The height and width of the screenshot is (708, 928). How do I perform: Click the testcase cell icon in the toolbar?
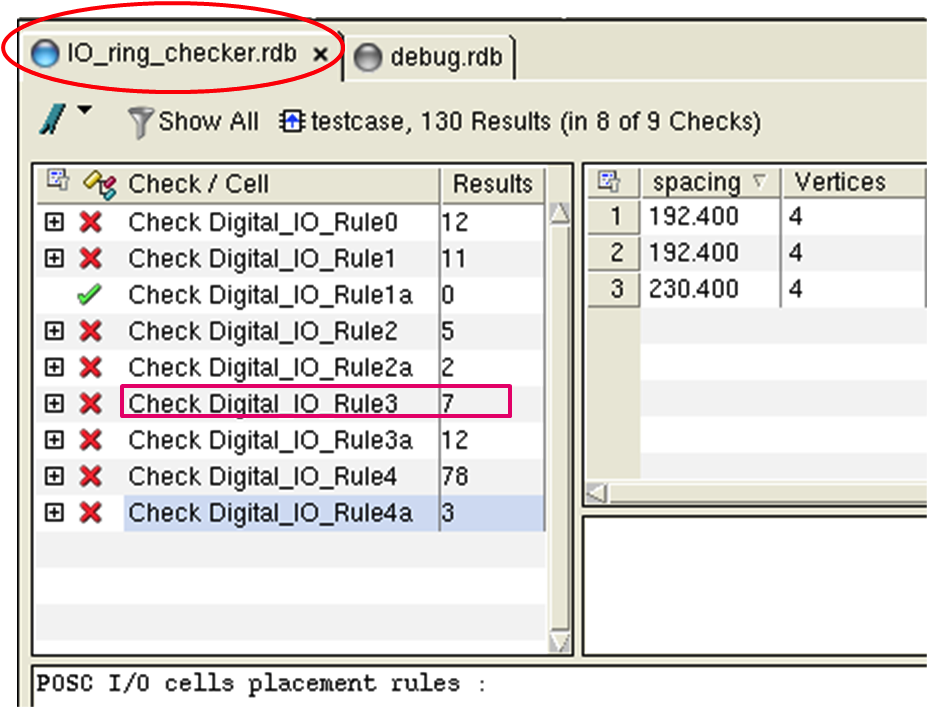coord(293,123)
